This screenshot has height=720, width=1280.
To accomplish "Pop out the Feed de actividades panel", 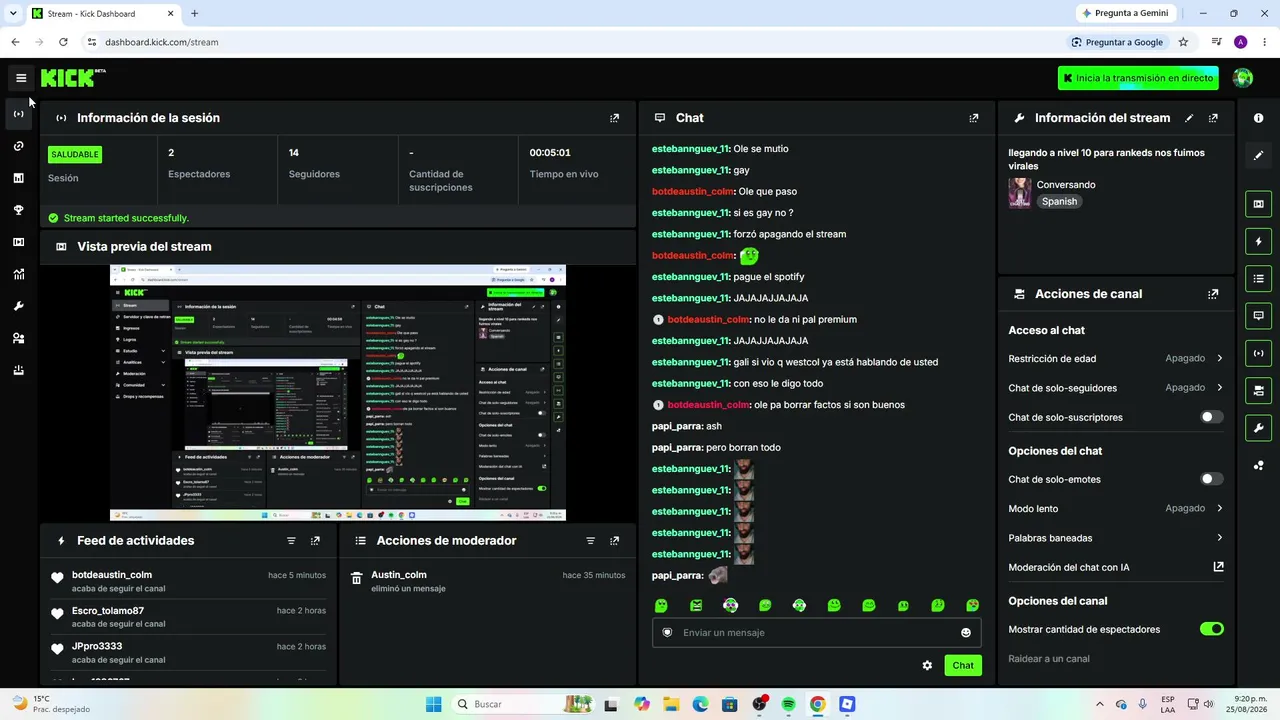I will (x=315, y=541).
